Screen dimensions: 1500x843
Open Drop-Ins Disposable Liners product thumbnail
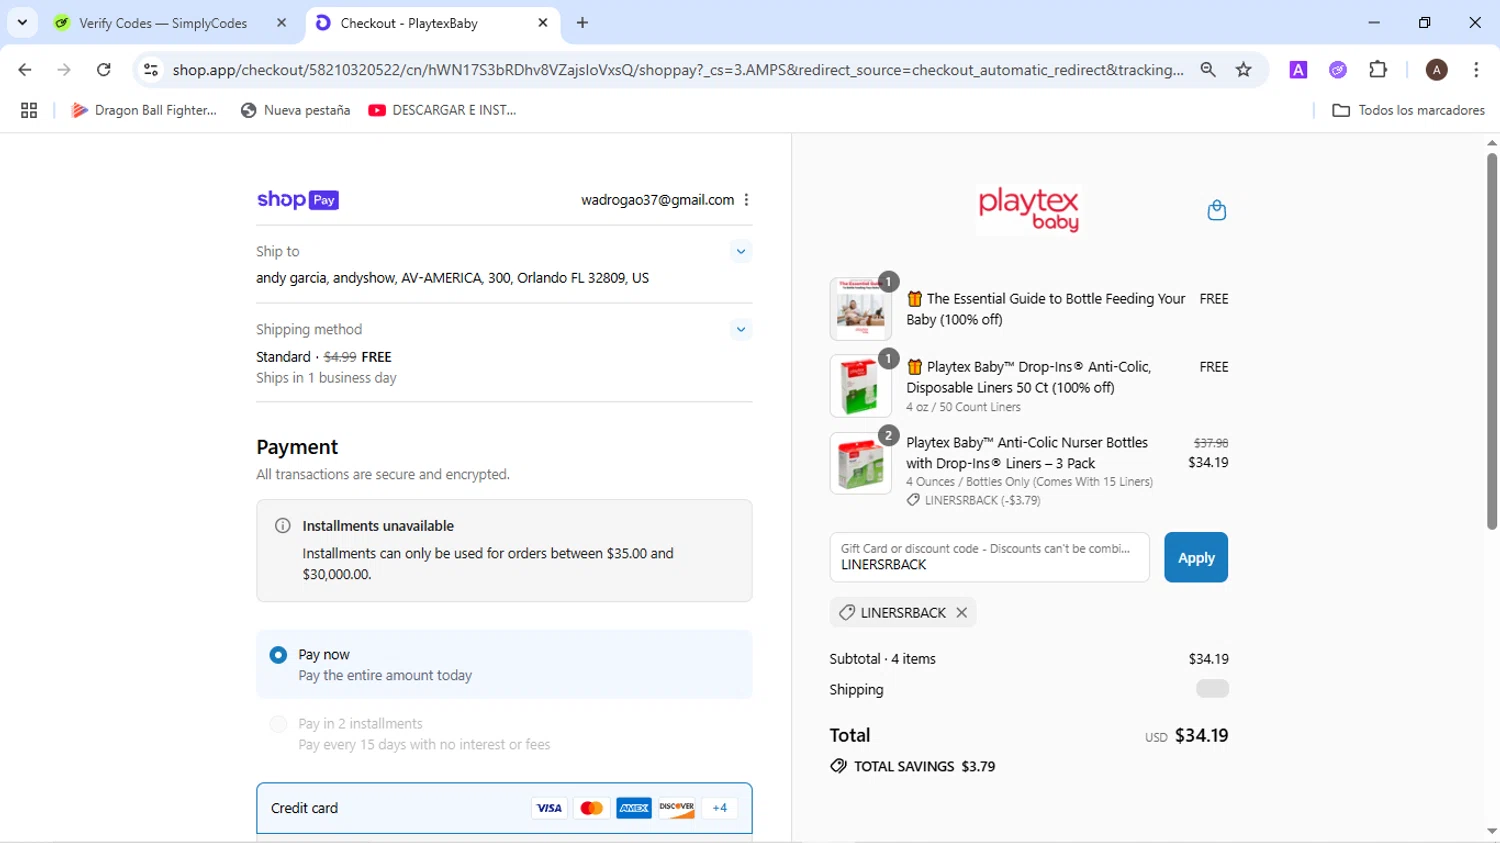click(x=860, y=386)
